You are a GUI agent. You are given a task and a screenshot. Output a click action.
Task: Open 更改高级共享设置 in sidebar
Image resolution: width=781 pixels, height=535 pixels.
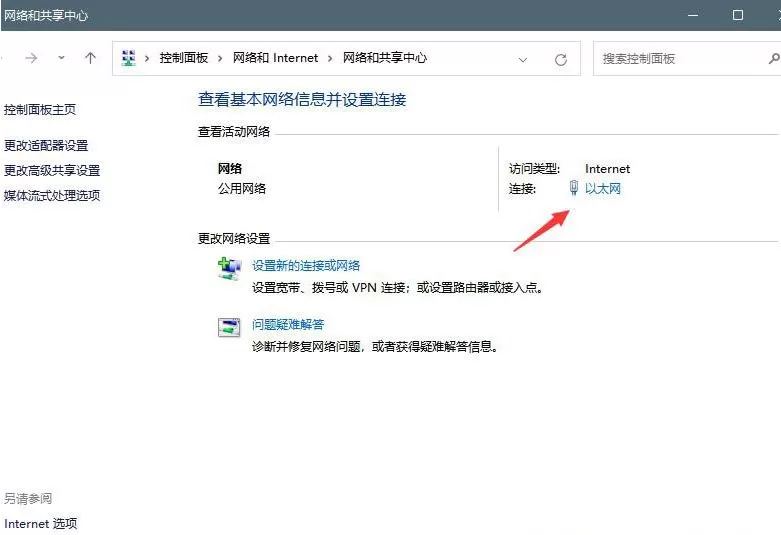pos(52,170)
